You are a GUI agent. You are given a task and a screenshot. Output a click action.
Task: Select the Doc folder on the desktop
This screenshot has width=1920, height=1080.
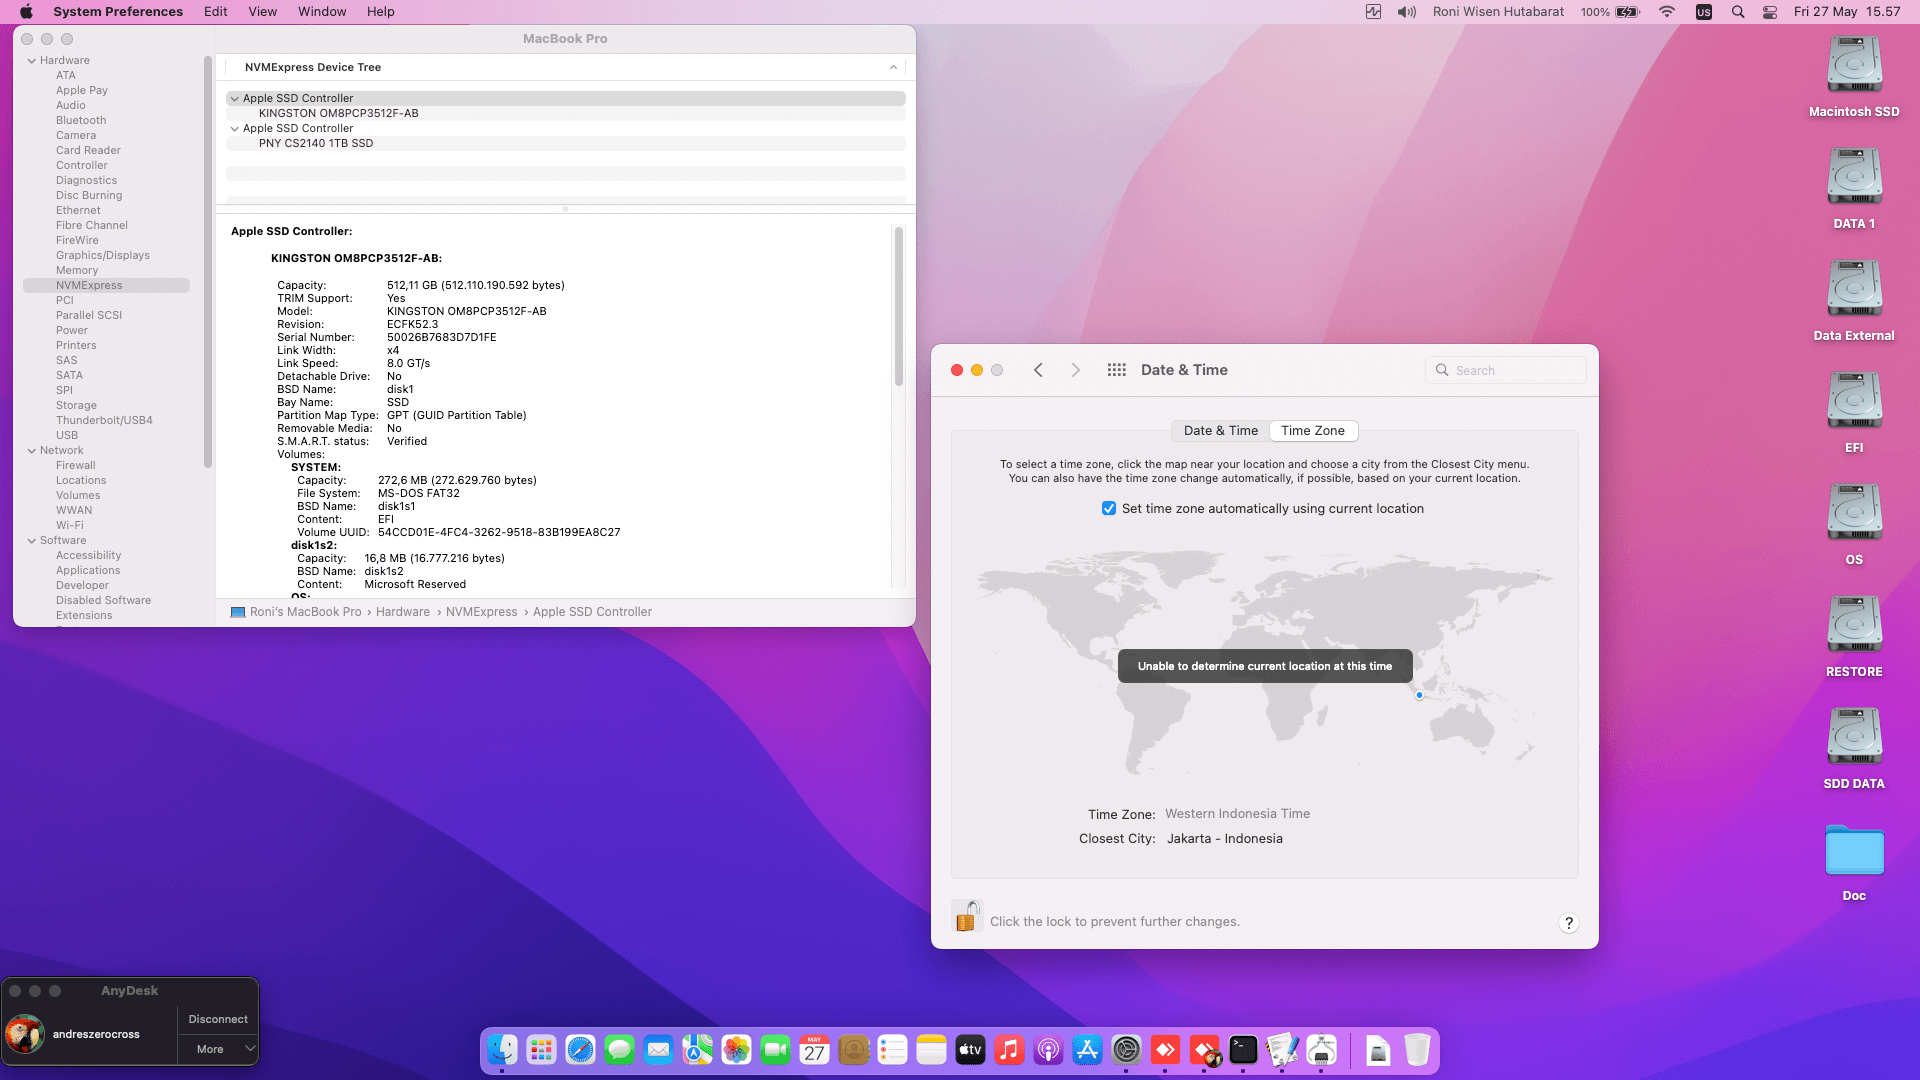click(1854, 862)
